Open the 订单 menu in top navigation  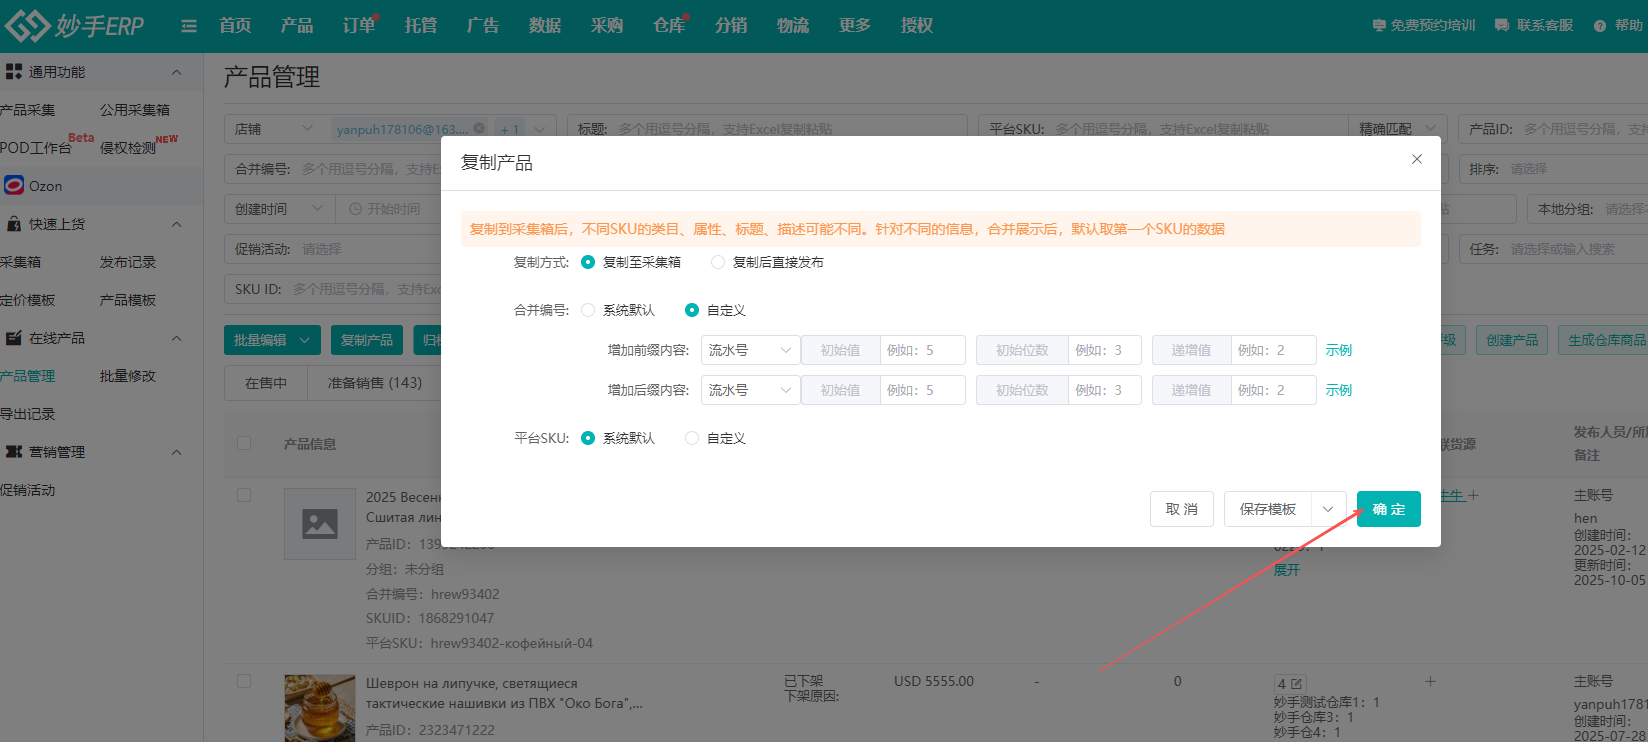pyautogui.click(x=358, y=26)
